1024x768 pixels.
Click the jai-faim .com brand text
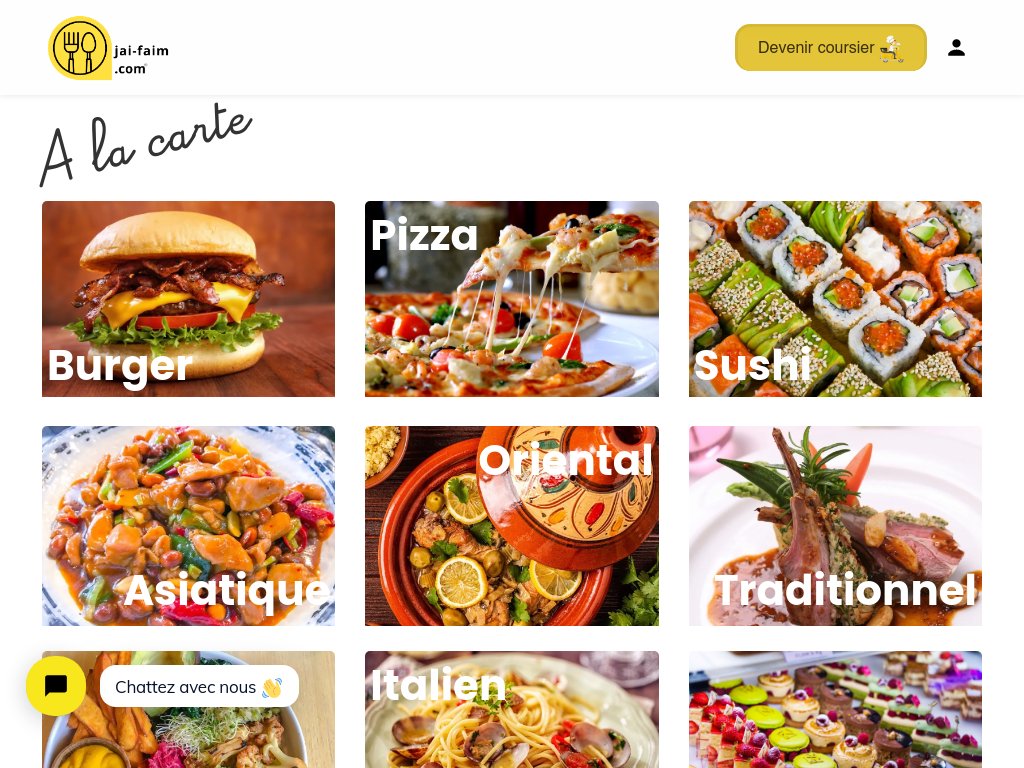point(141,59)
